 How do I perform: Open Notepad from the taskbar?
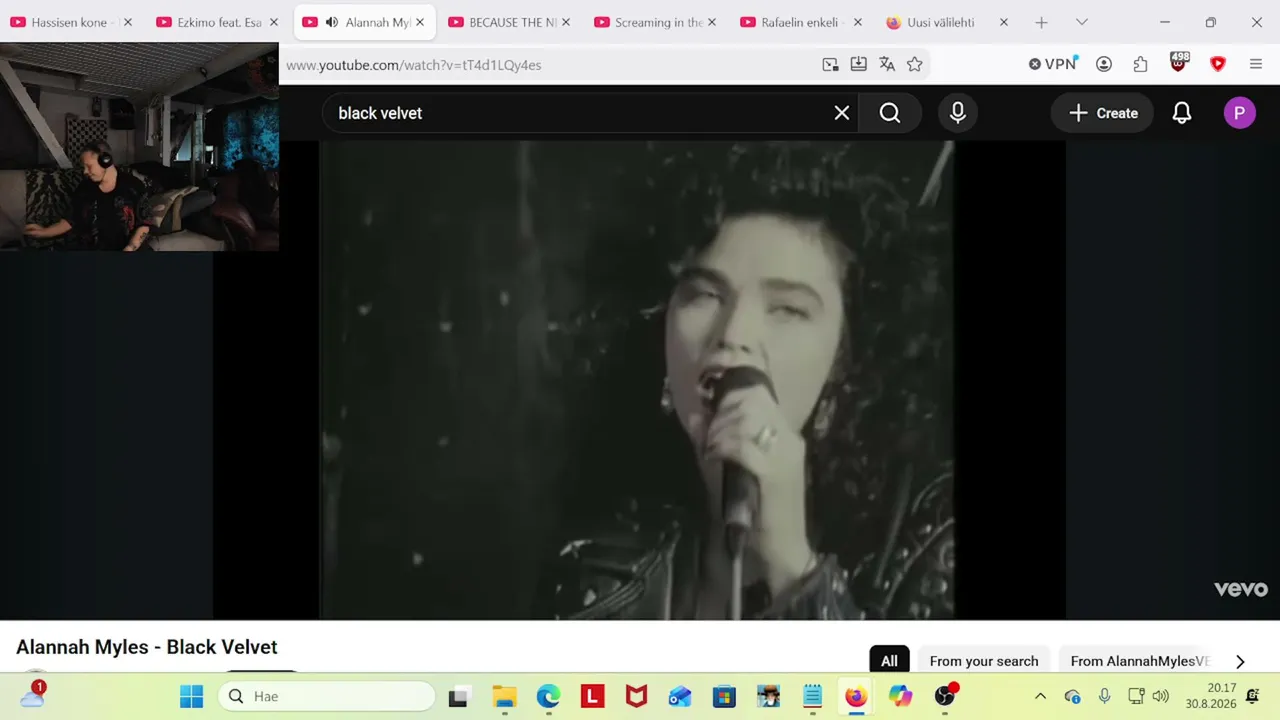812,696
